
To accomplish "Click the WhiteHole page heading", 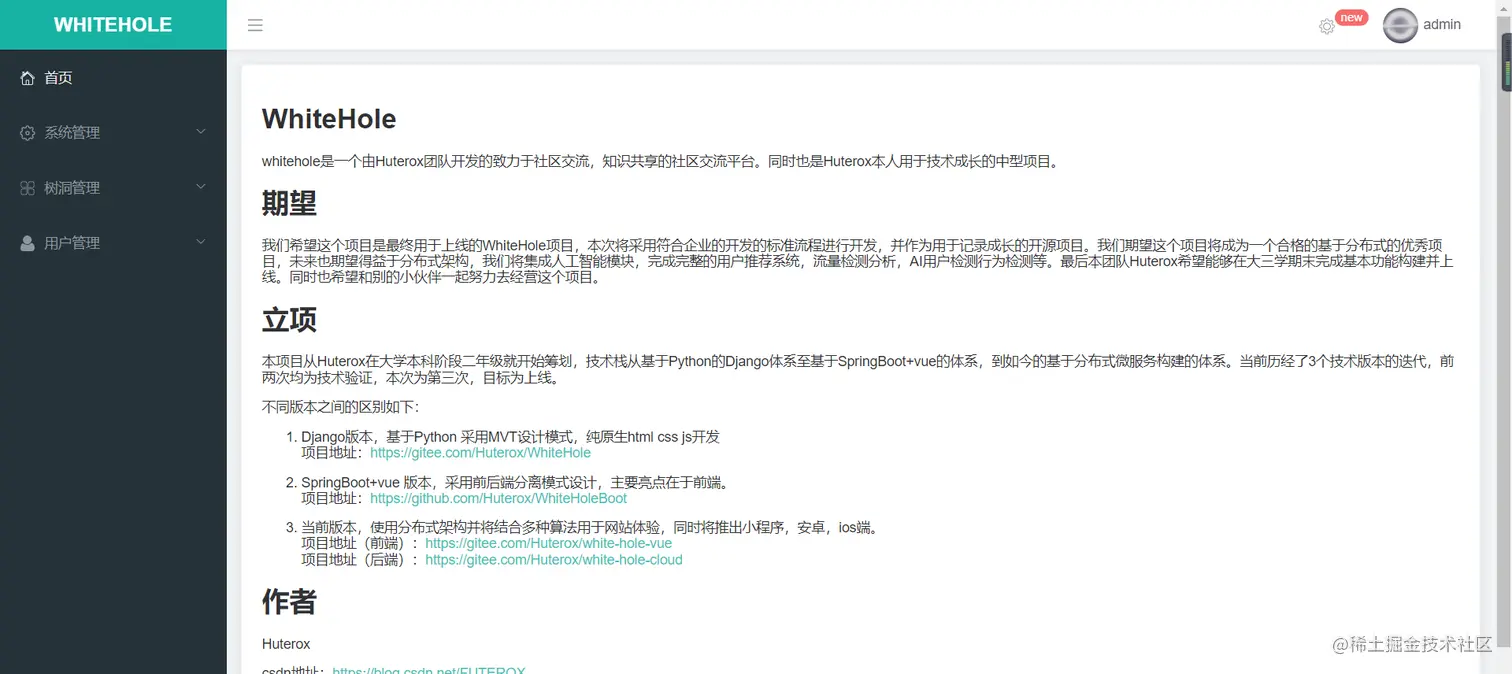I will click(x=329, y=119).
